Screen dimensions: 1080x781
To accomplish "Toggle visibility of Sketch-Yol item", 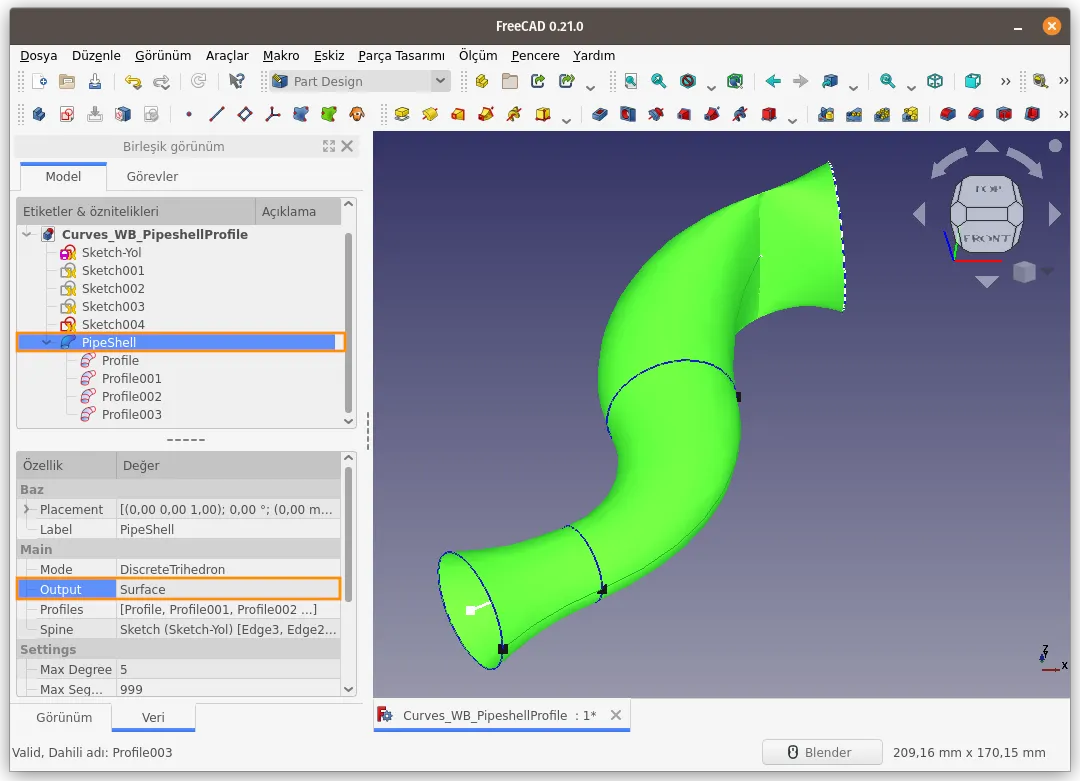I will (x=68, y=253).
